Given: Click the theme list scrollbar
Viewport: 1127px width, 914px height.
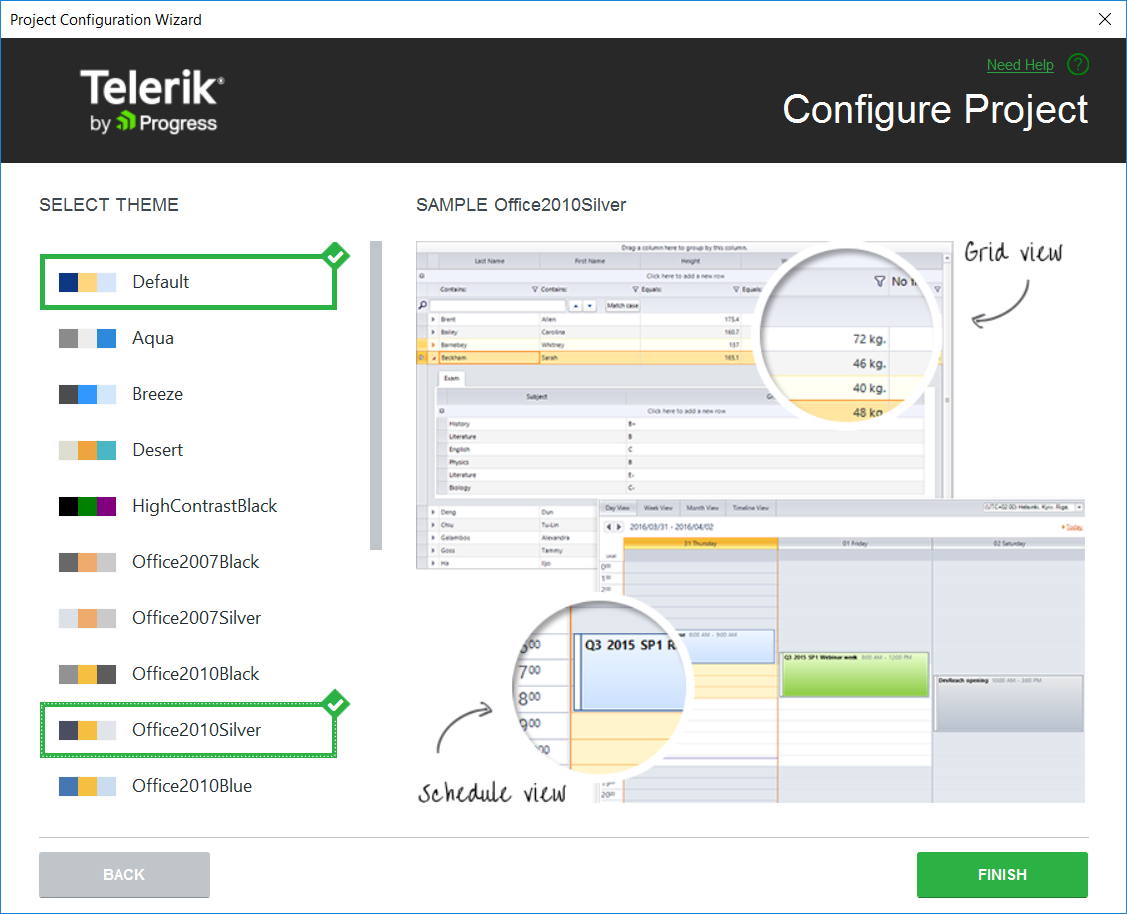Looking at the screenshot, I should pos(376,395).
